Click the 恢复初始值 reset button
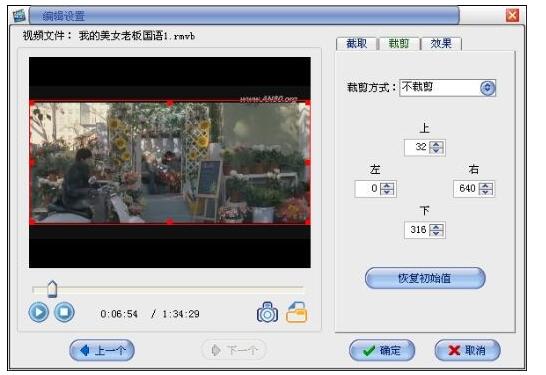546x375 pixels. click(425, 278)
